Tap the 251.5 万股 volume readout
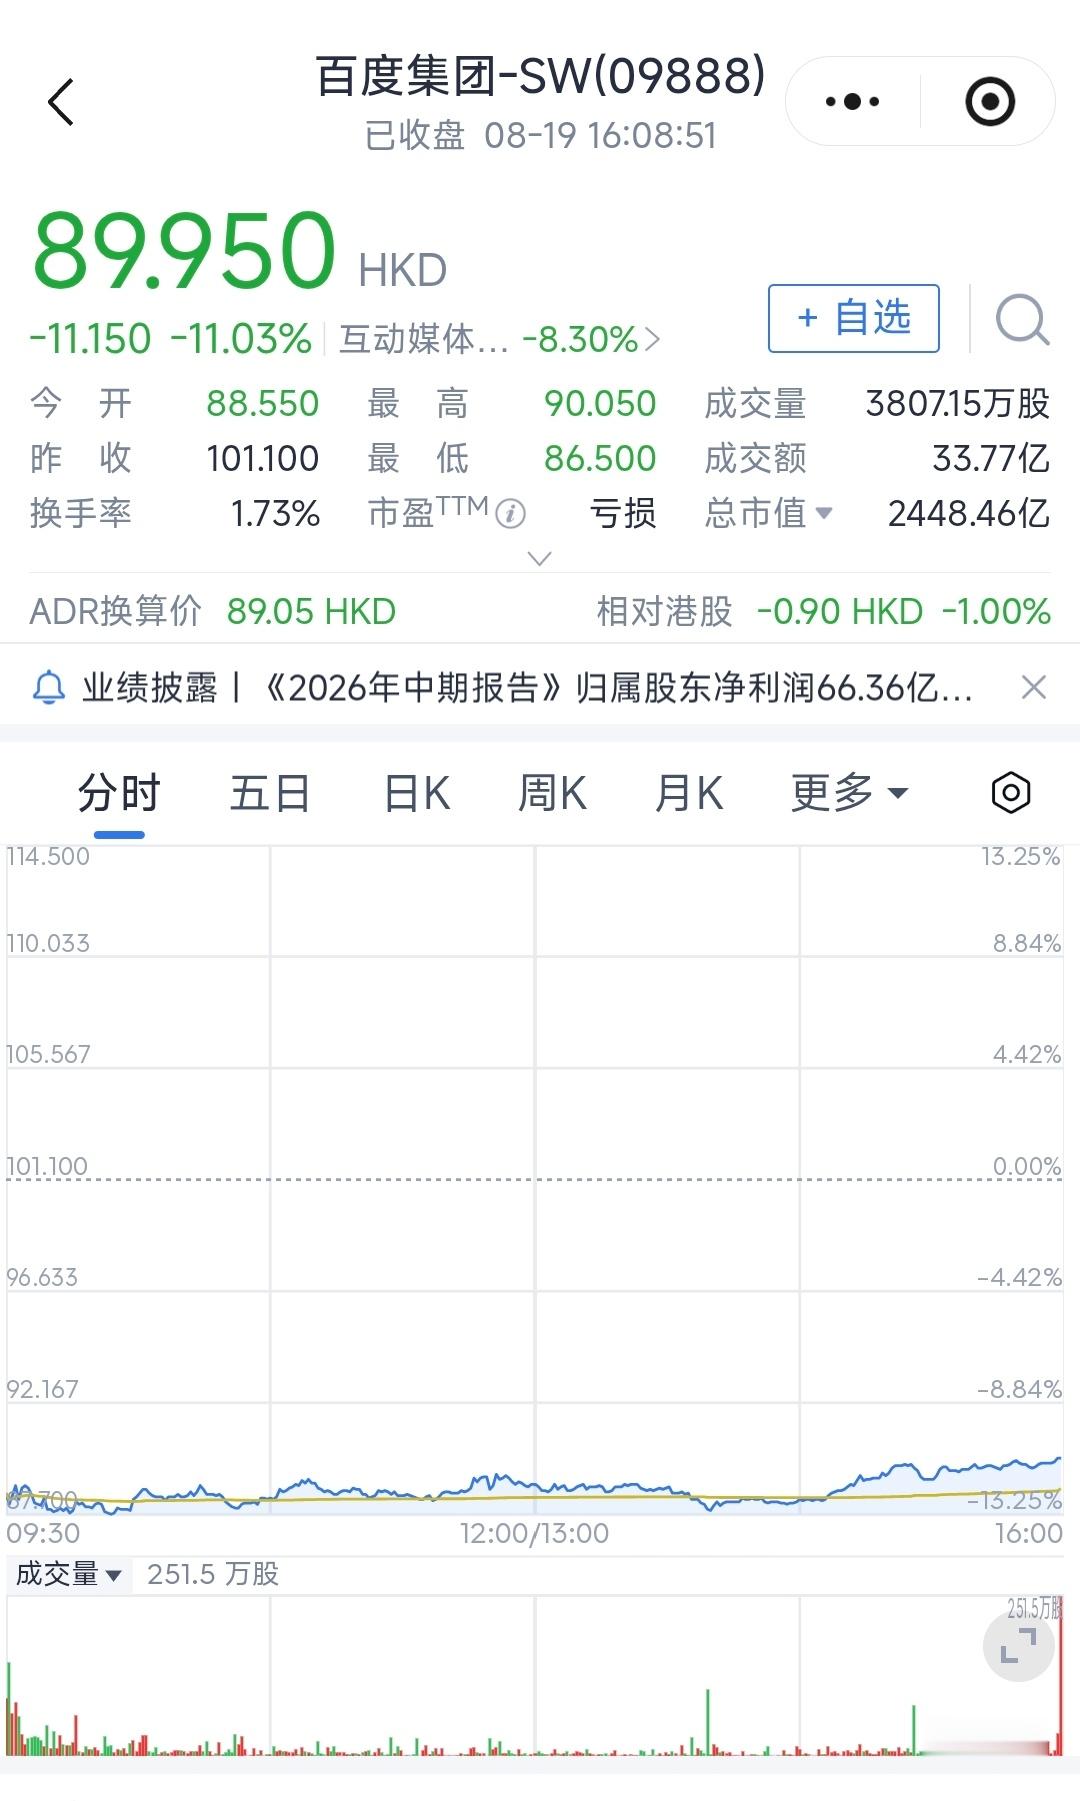This screenshot has width=1080, height=1801. (x=213, y=1575)
